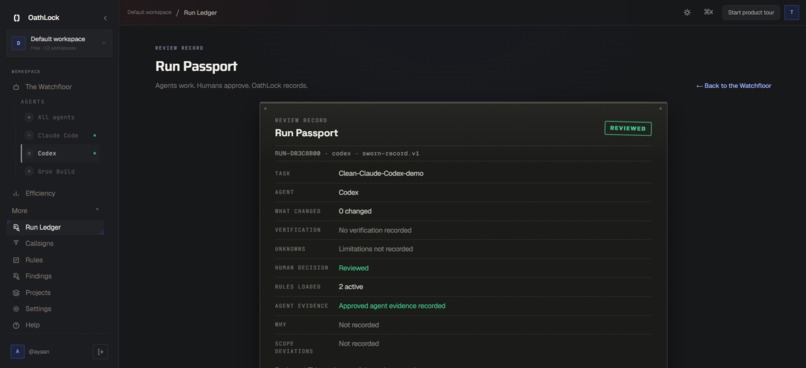Click the Efficiency bar chart icon
This screenshot has width=806, height=368.
coord(16,194)
